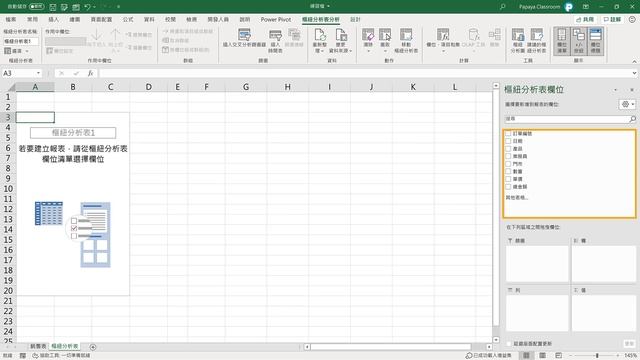This screenshot has height=360, width=640.
Task: Click the macro record status bar icon
Action: (x=23, y=356)
